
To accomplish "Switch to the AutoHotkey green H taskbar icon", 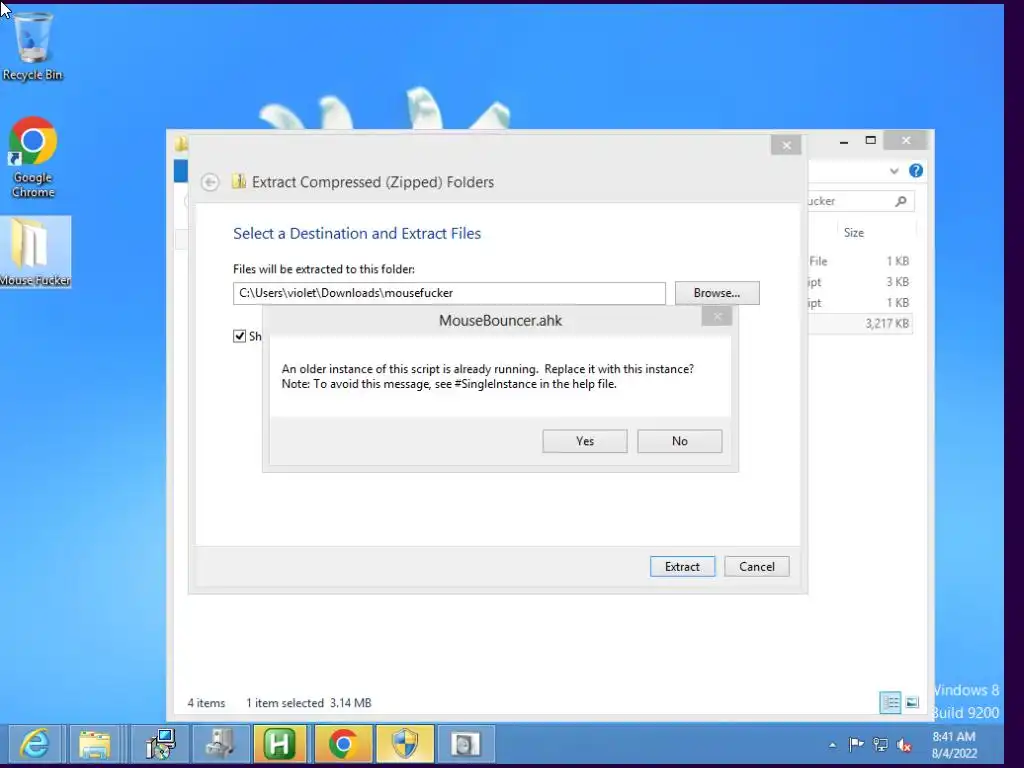I will 280,744.
